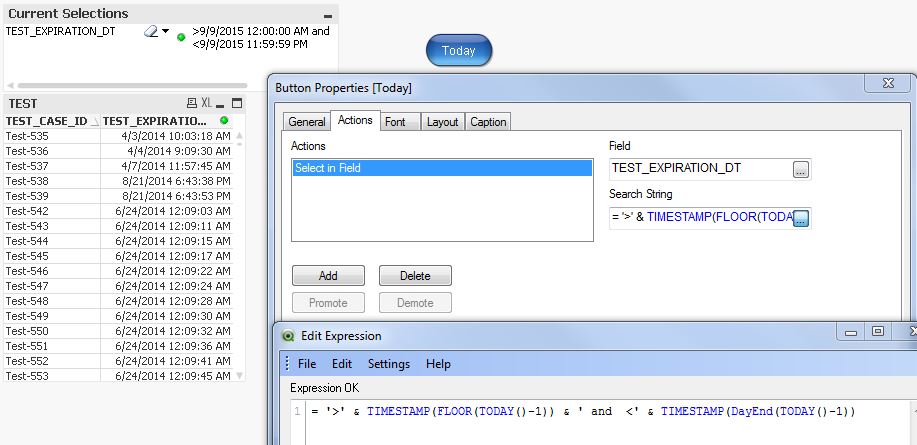Open the Settings menu in Edit Expression
Viewport: 917px width, 445px height.
tap(389, 364)
